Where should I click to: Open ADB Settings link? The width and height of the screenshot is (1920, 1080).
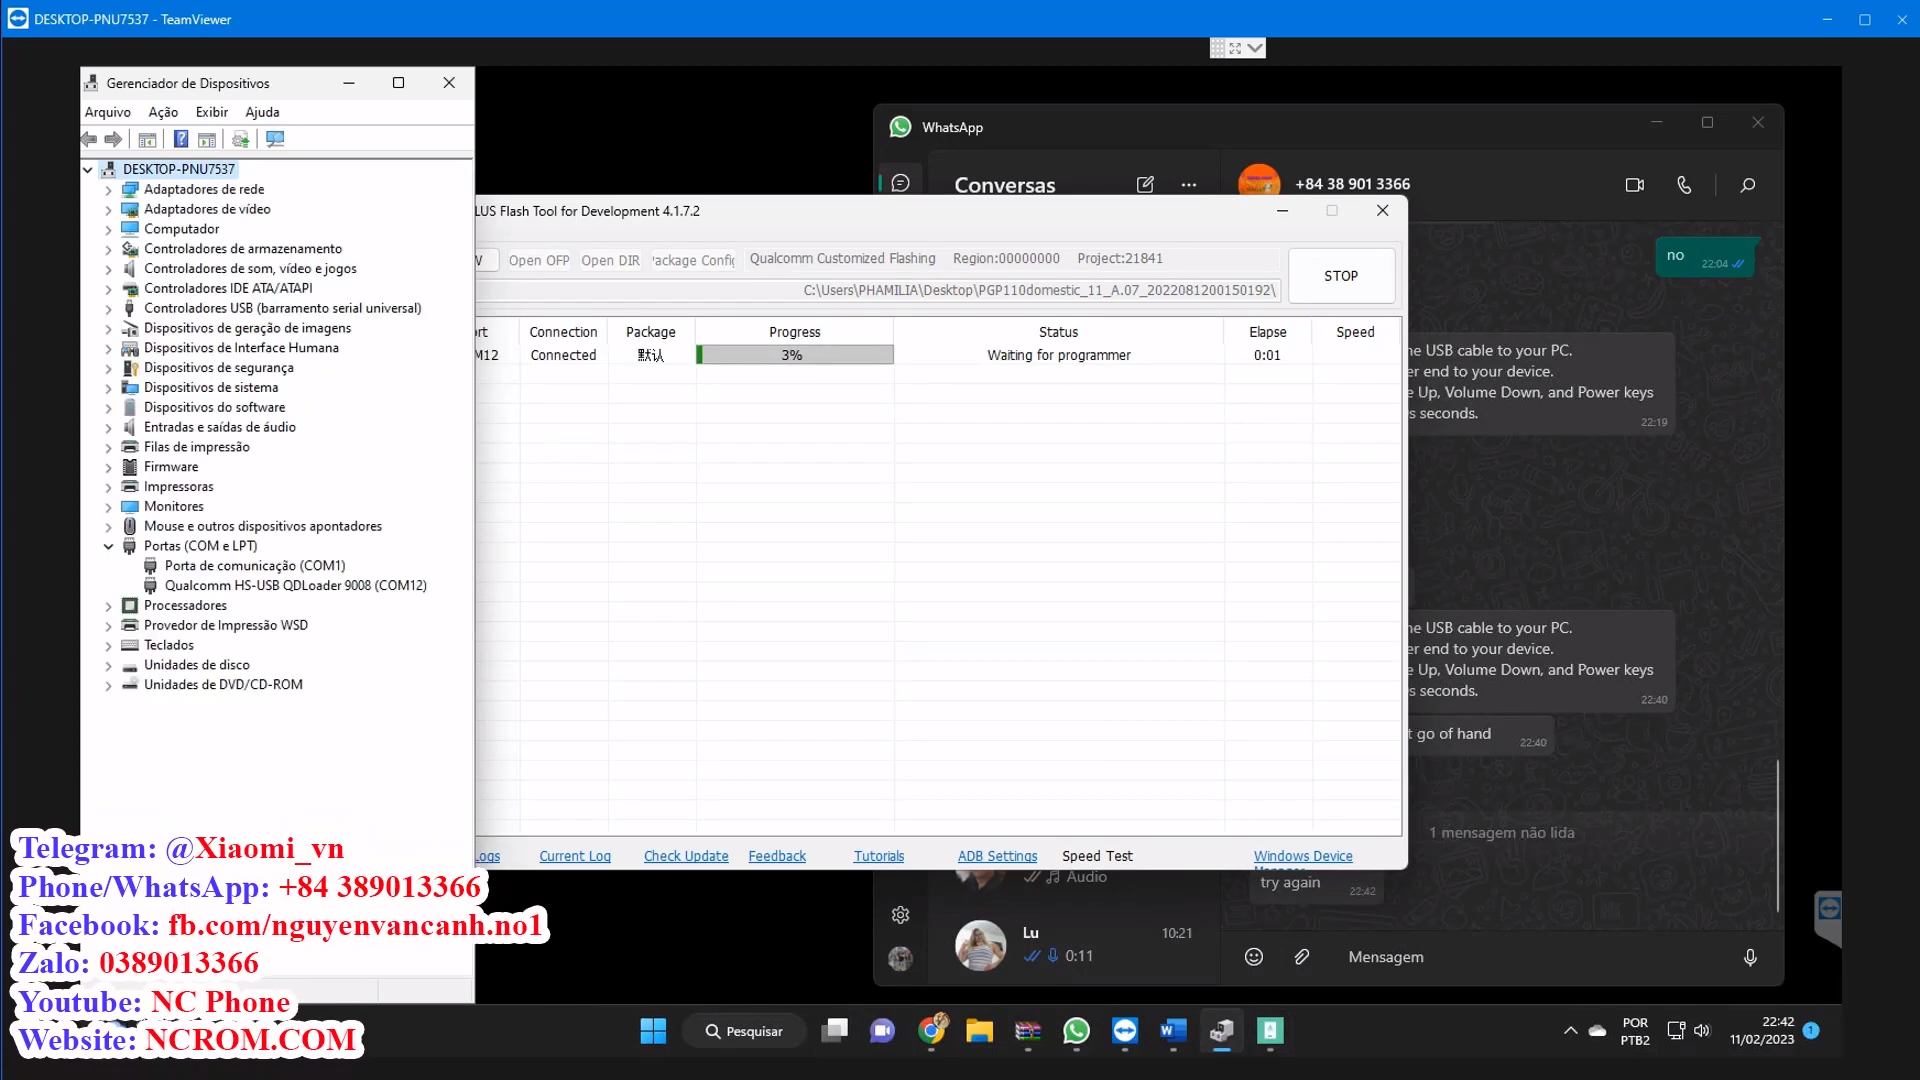click(x=997, y=856)
